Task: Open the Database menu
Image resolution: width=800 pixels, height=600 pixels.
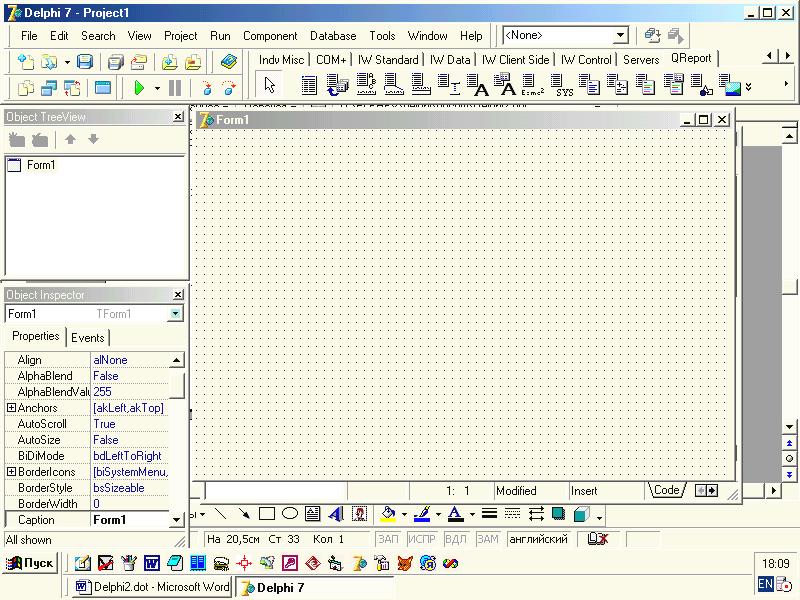Action: (333, 36)
